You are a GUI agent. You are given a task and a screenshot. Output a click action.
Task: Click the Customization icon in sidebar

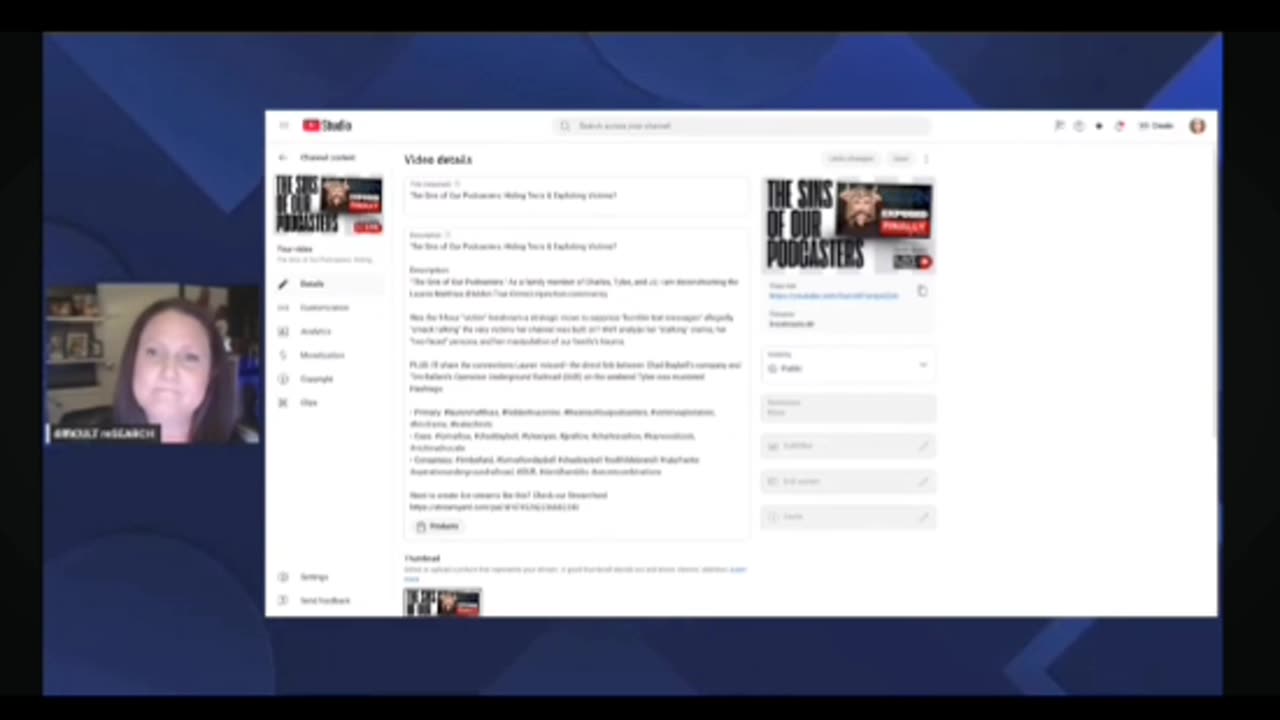click(283, 308)
